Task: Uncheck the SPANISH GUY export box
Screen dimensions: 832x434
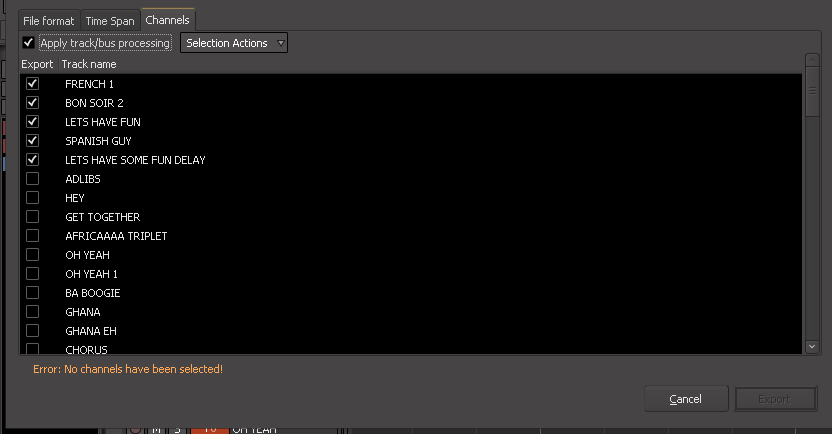Action: pyautogui.click(x=32, y=141)
